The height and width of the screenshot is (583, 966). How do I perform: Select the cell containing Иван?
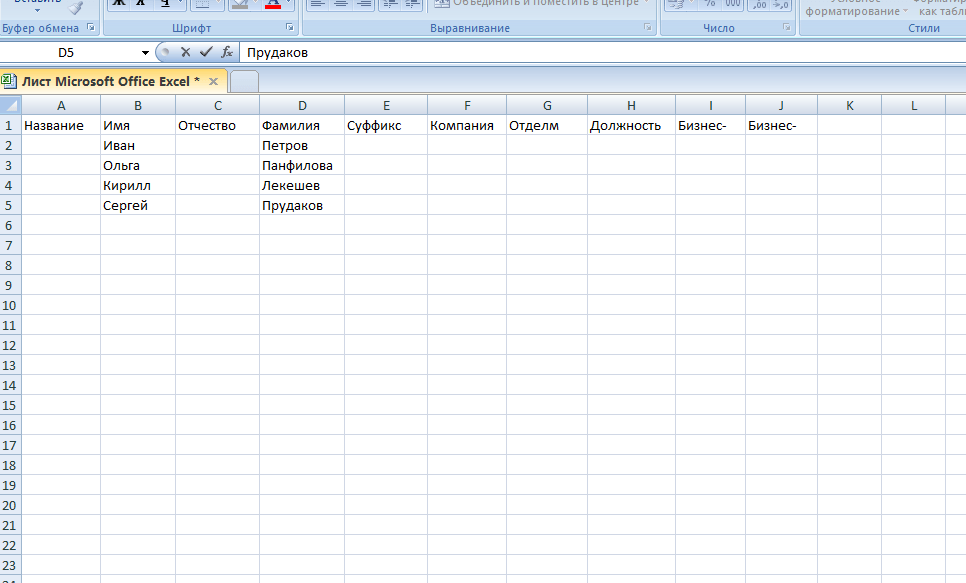click(x=138, y=145)
